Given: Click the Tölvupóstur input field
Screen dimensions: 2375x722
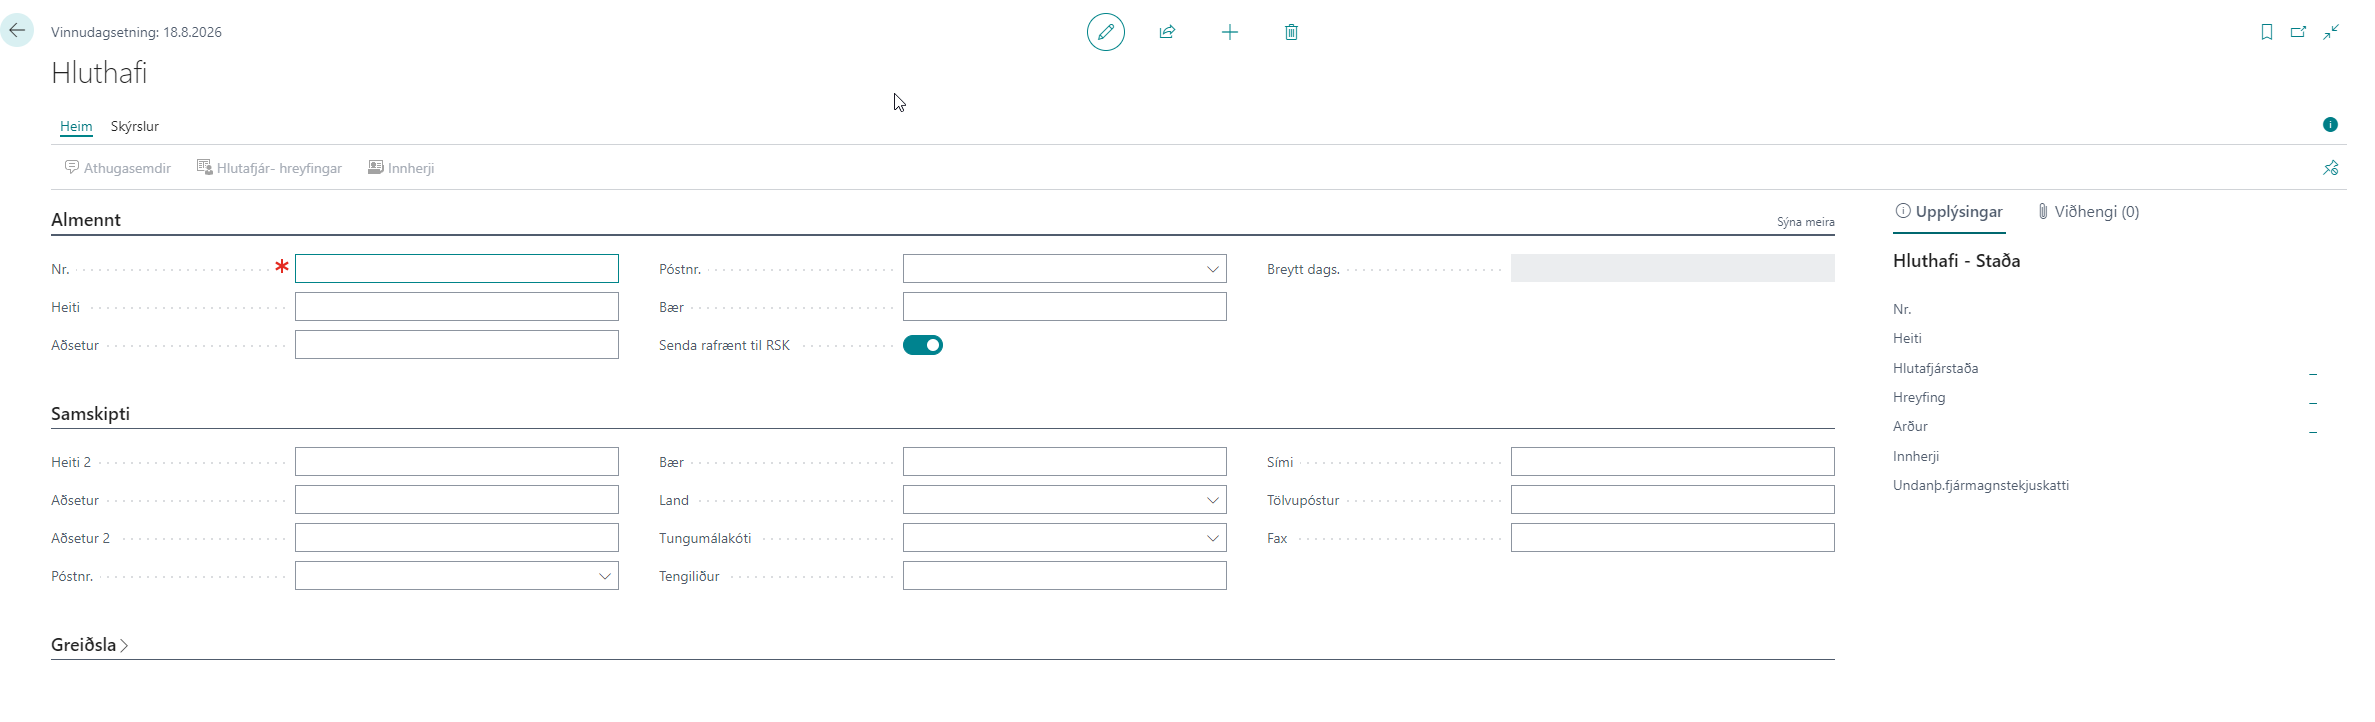Looking at the screenshot, I should [1672, 500].
